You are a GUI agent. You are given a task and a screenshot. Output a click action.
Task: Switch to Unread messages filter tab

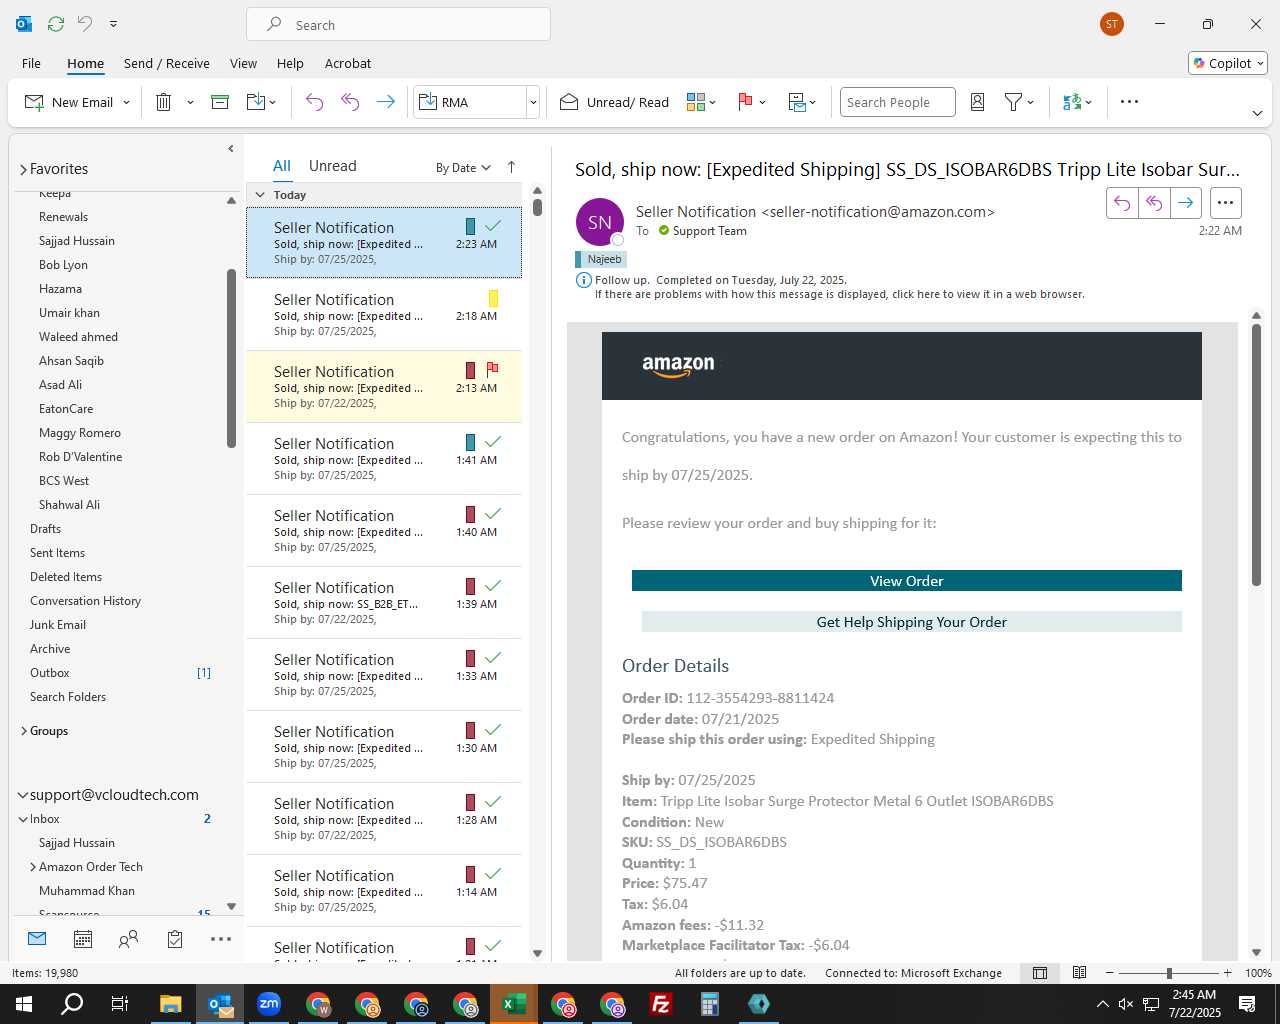point(332,166)
